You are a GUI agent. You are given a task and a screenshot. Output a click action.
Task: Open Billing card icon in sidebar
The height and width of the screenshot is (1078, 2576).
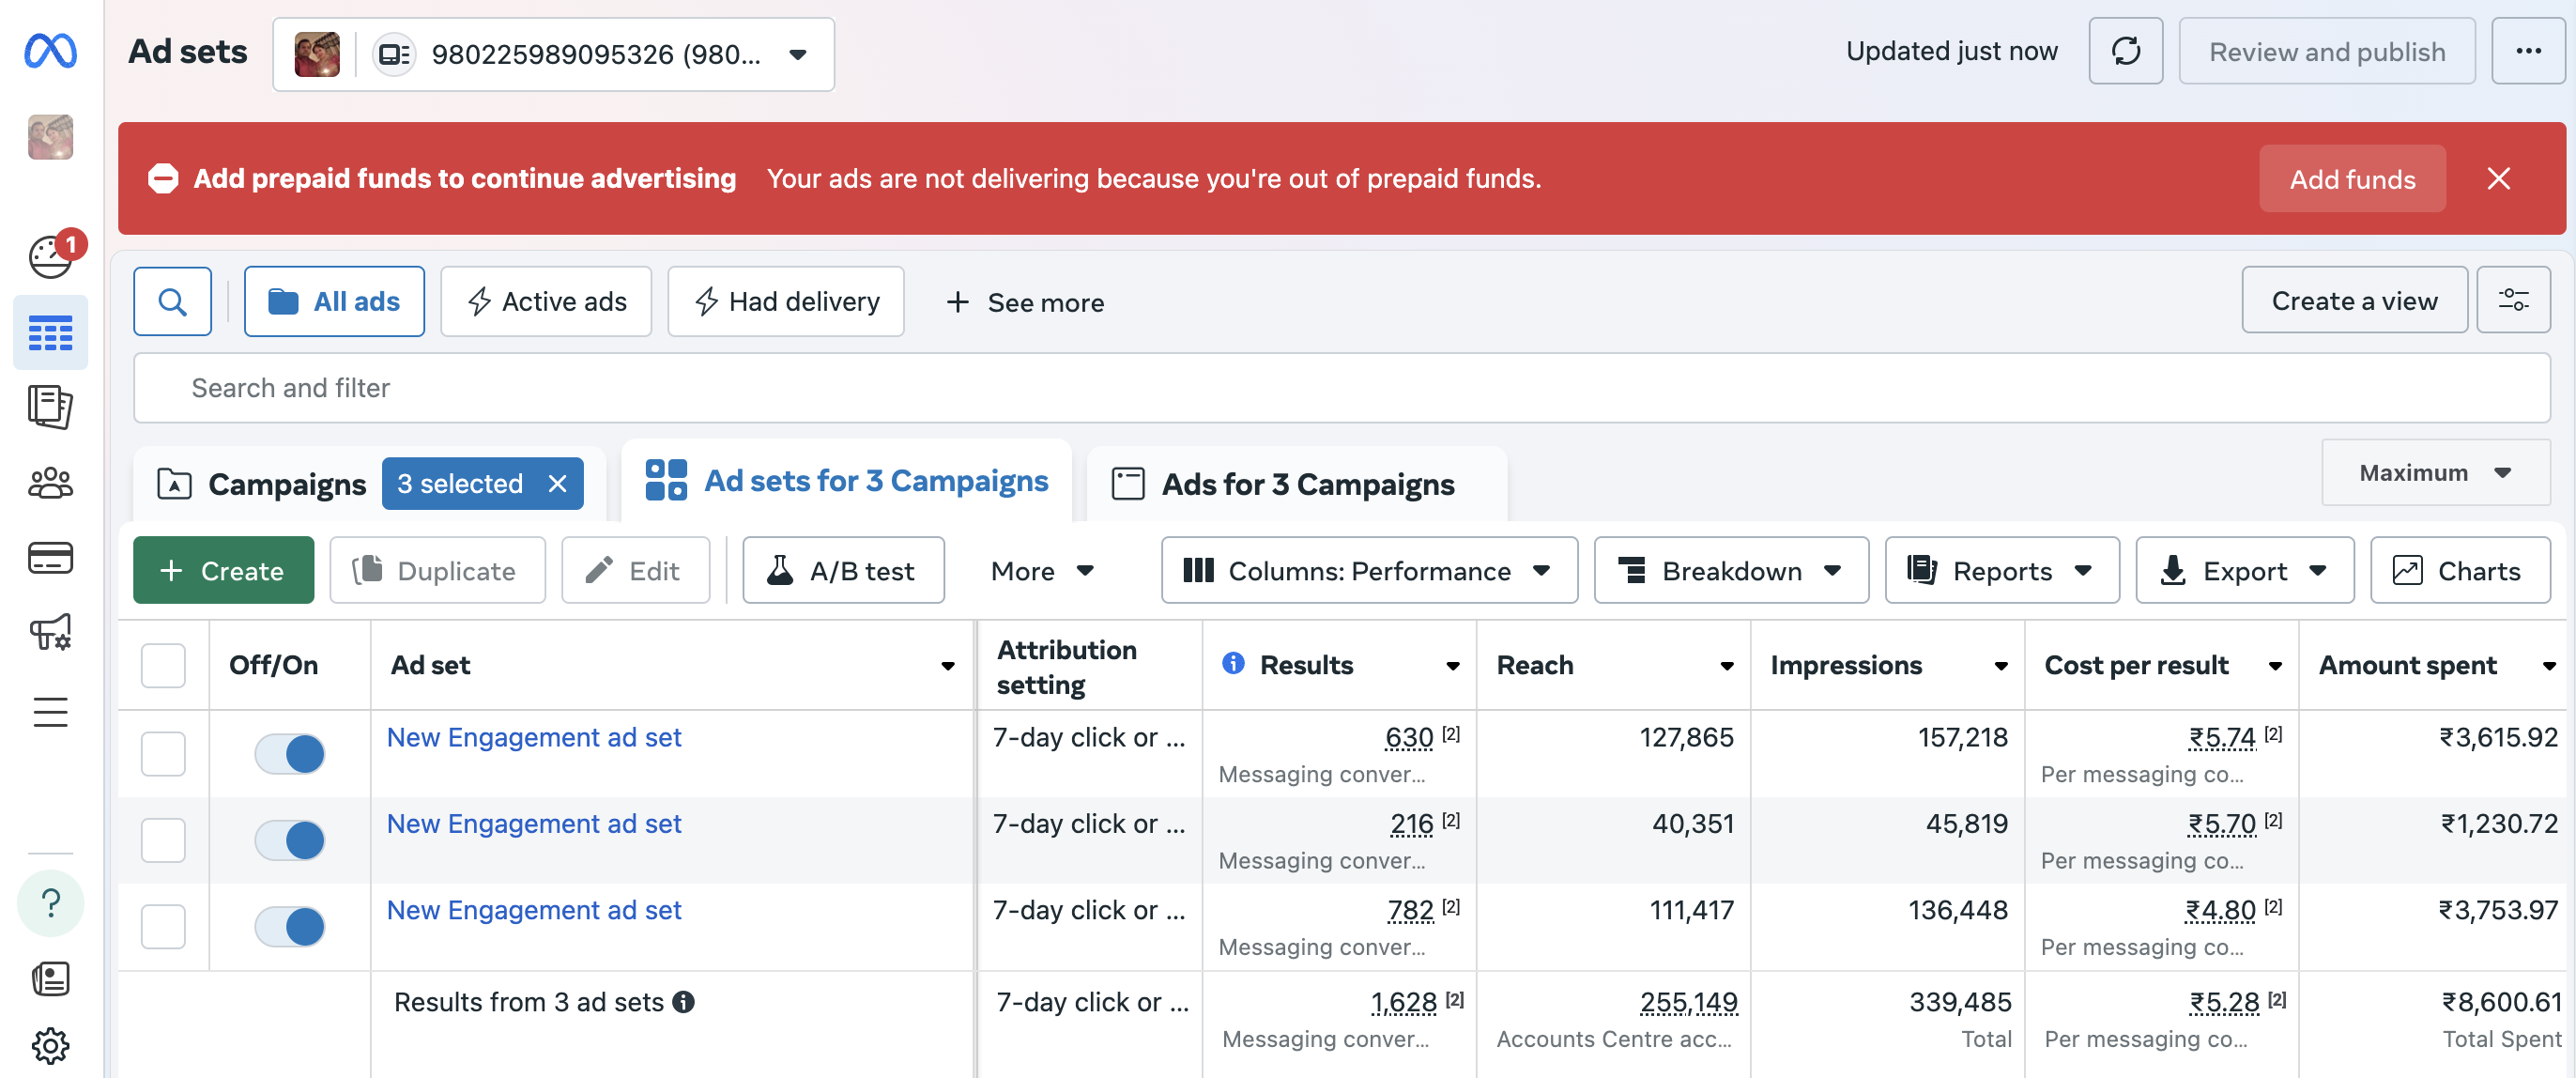(50, 558)
